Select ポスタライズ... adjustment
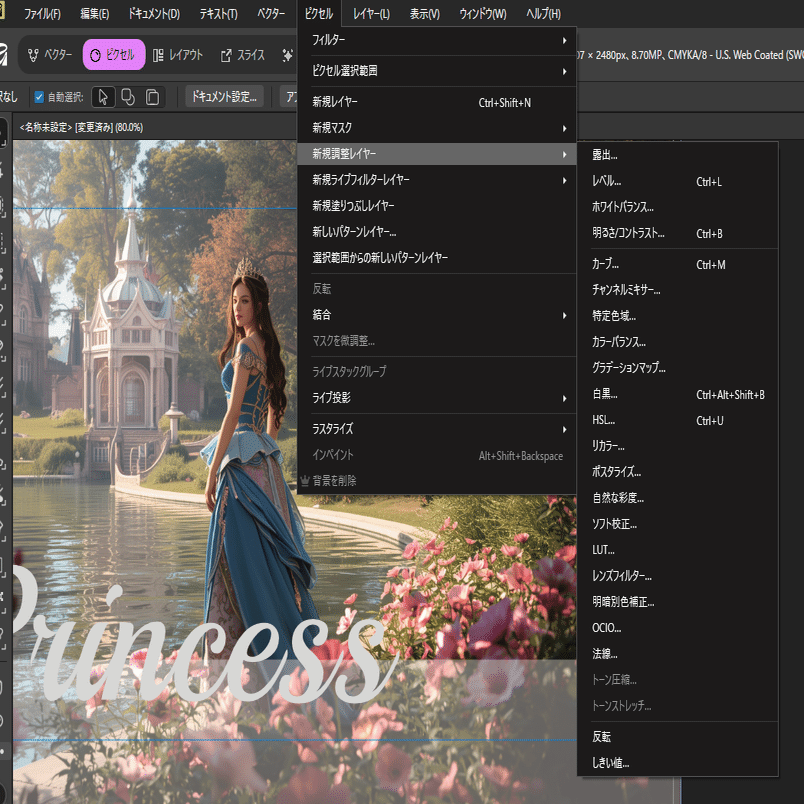The width and height of the screenshot is (804, 804). tap(678, 472)
